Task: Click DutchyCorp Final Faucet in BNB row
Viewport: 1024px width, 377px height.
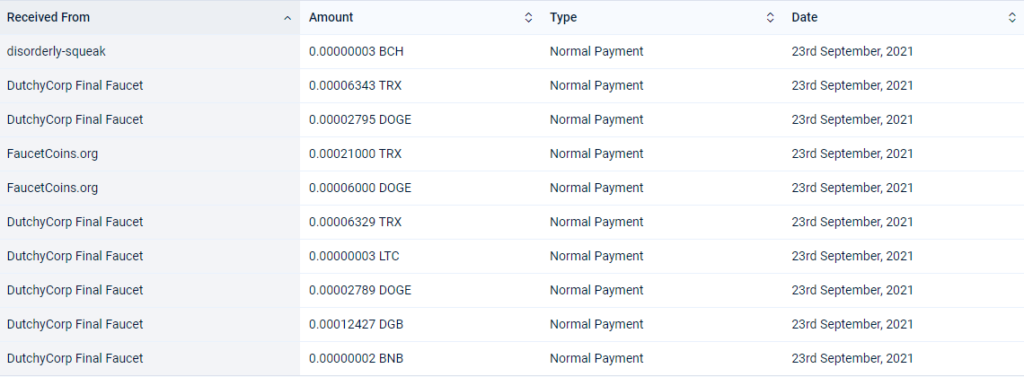Action: point(75,358)
